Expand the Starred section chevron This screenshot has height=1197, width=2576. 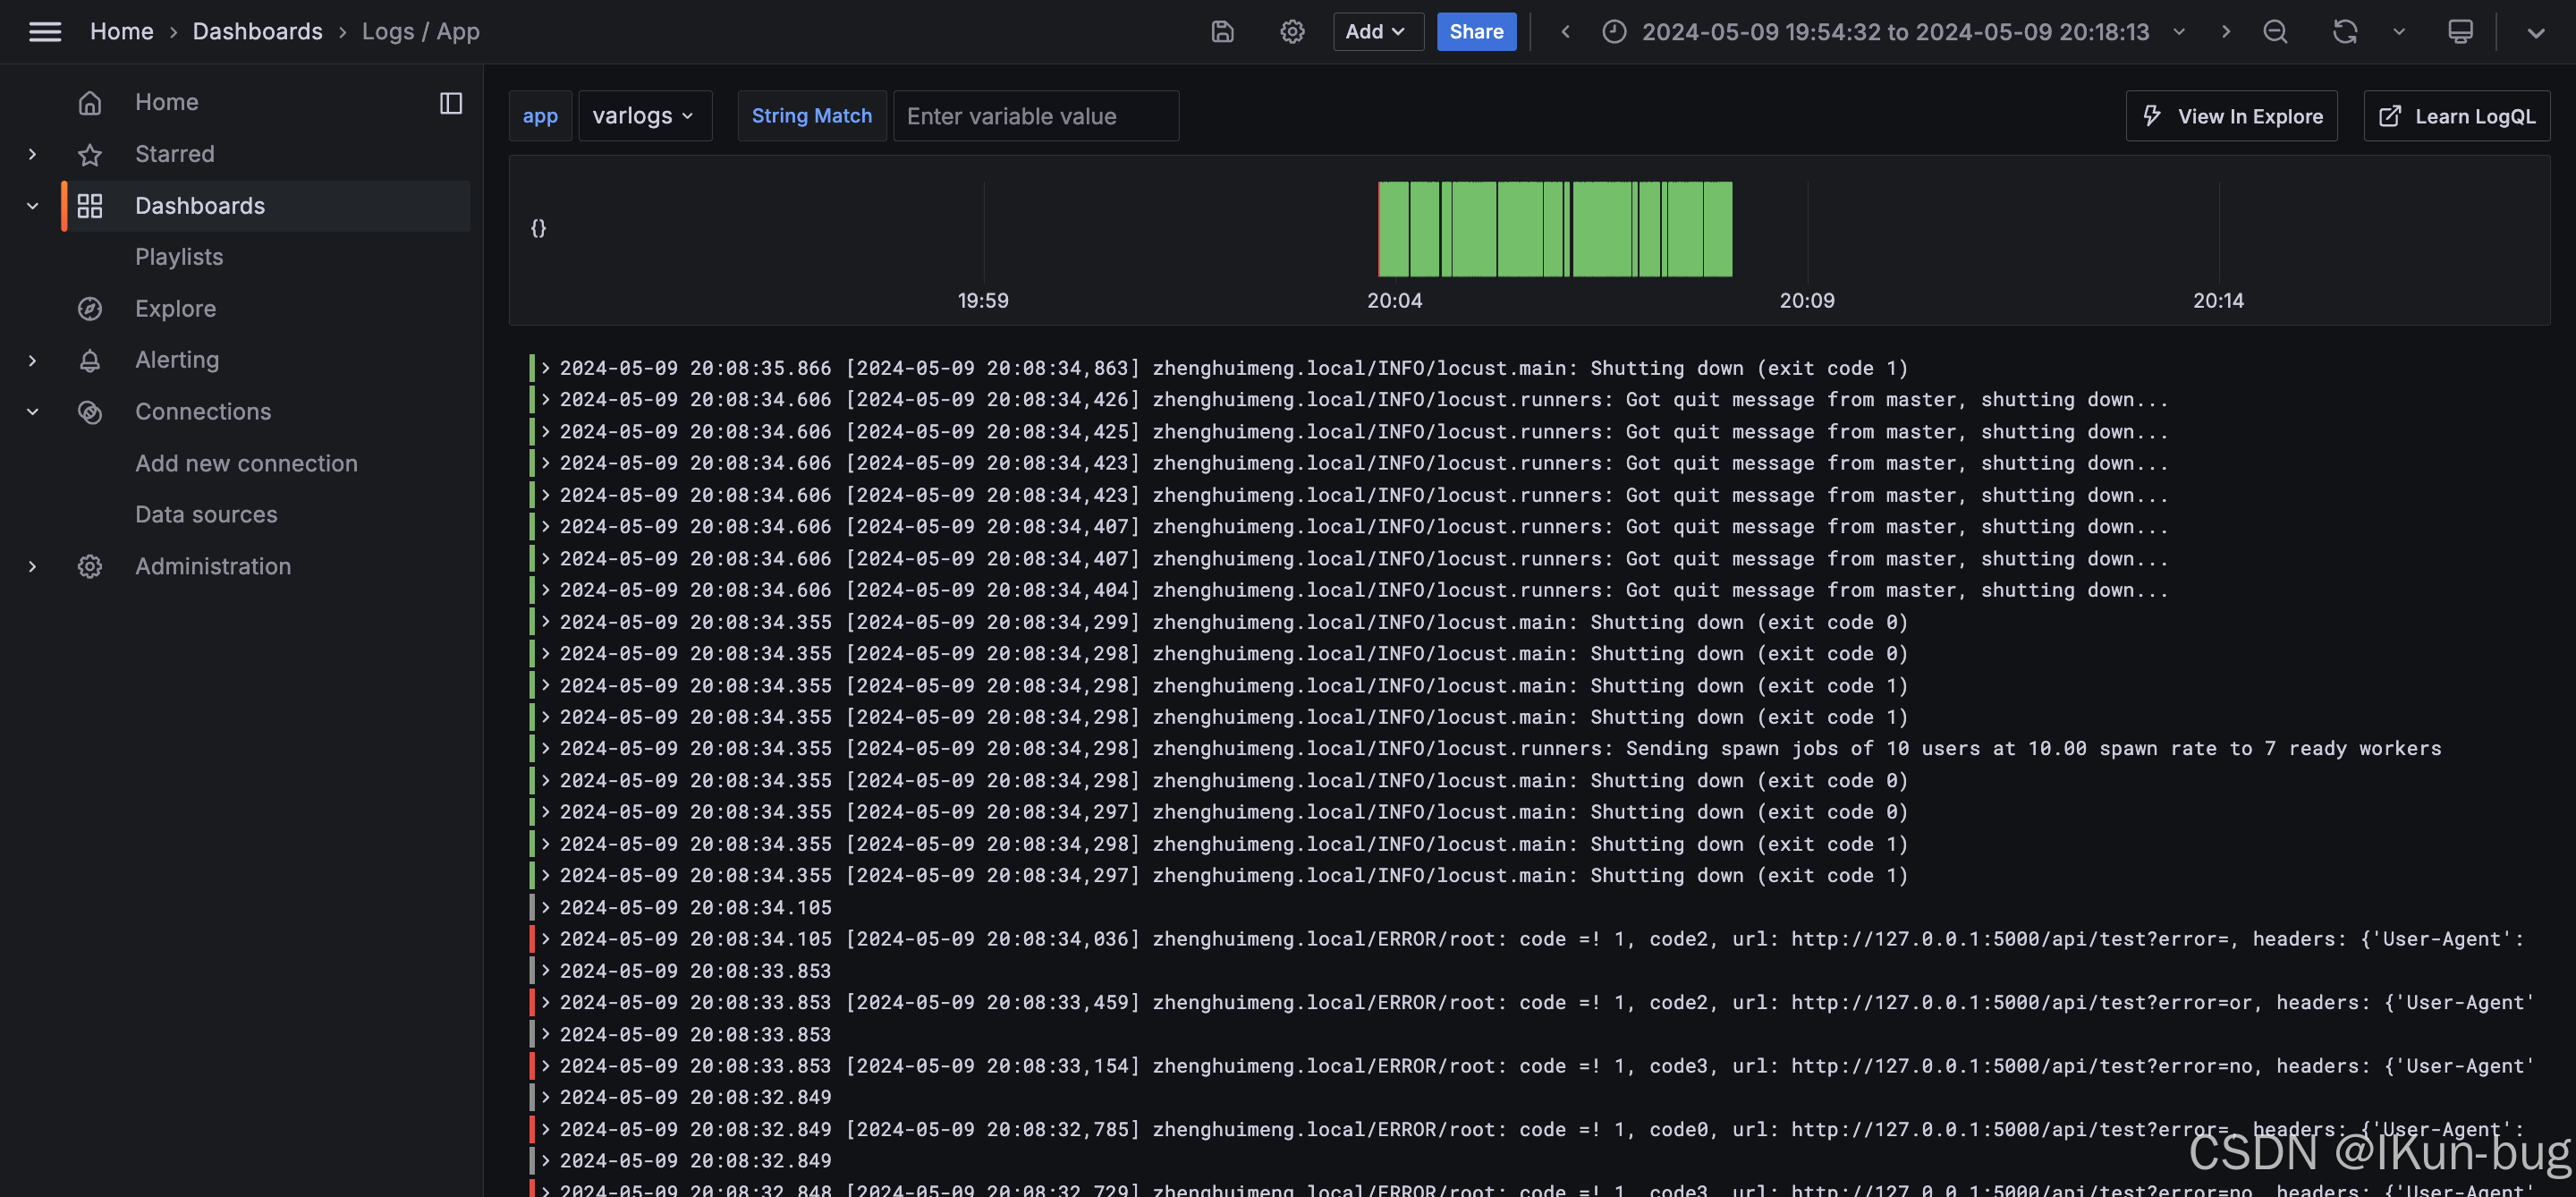tap(32, 154)
